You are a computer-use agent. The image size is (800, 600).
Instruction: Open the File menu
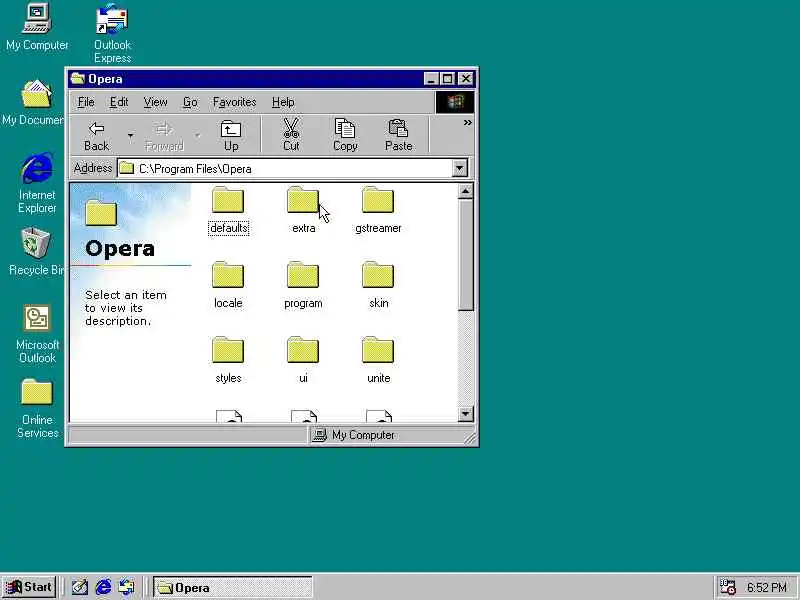pyautogui.click(x=86, y=102)
